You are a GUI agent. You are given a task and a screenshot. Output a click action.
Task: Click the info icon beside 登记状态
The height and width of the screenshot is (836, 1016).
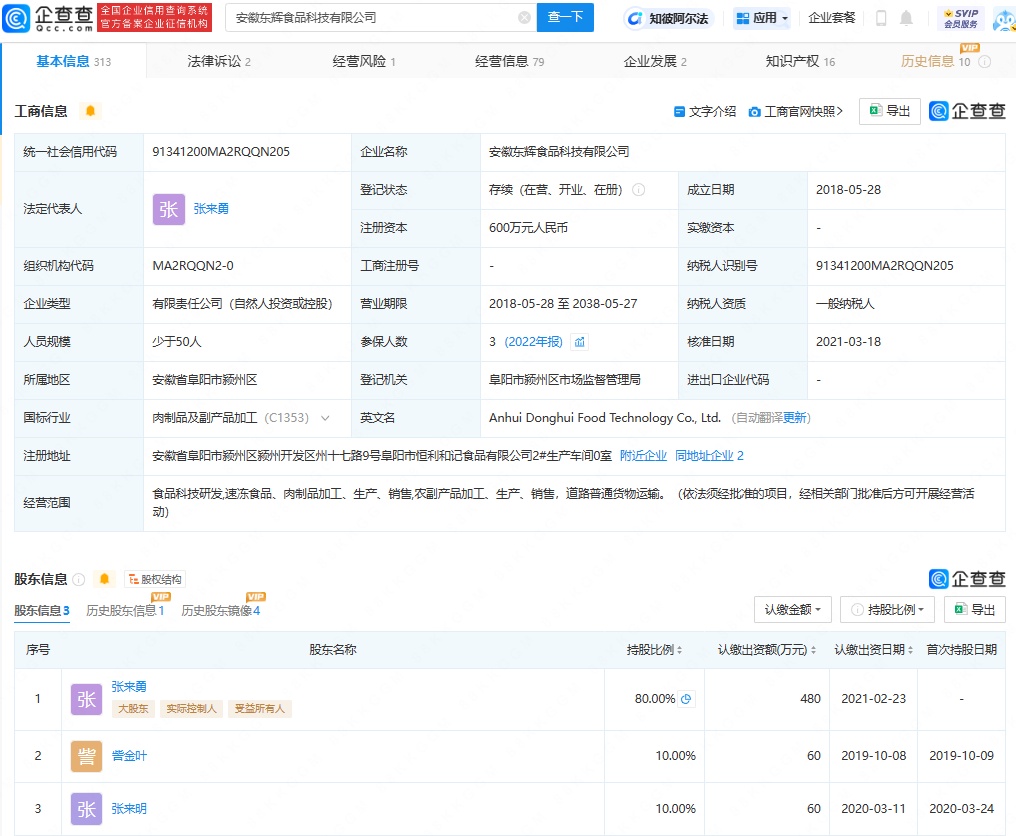[638, 190]
